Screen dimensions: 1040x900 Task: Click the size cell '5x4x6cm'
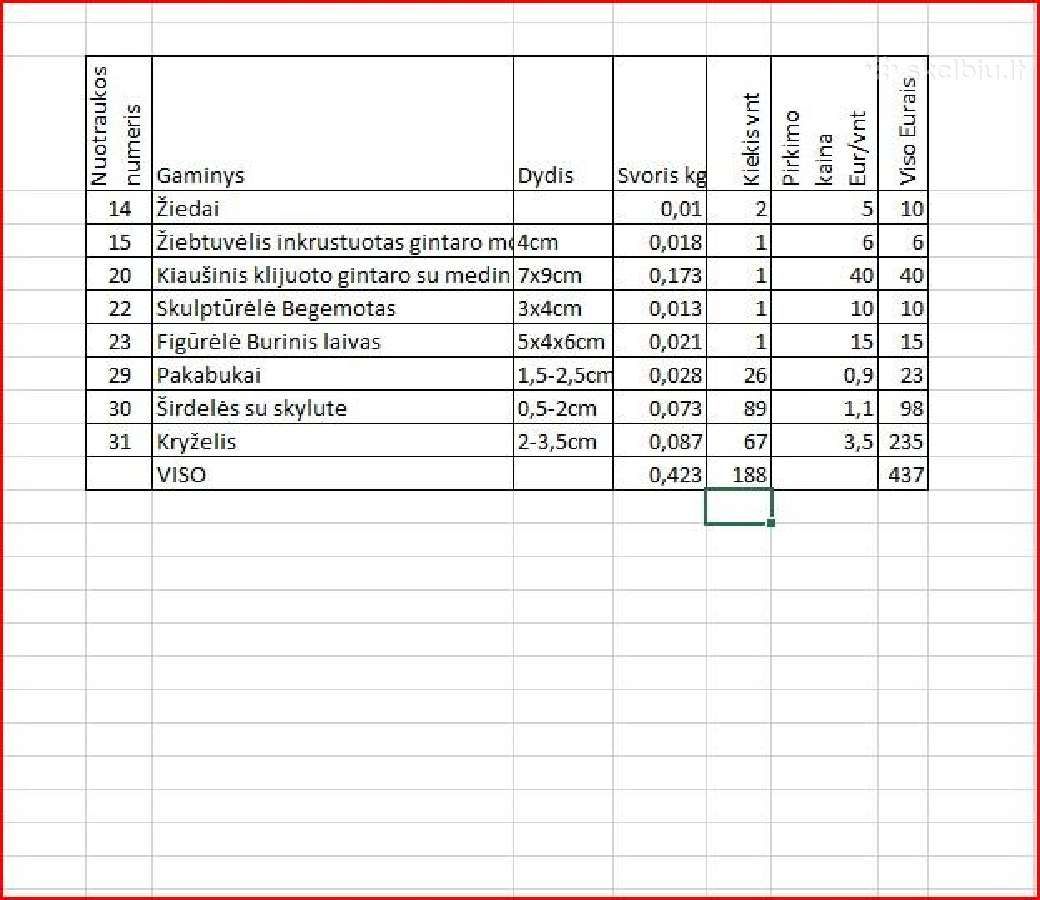tap(563, 341)
